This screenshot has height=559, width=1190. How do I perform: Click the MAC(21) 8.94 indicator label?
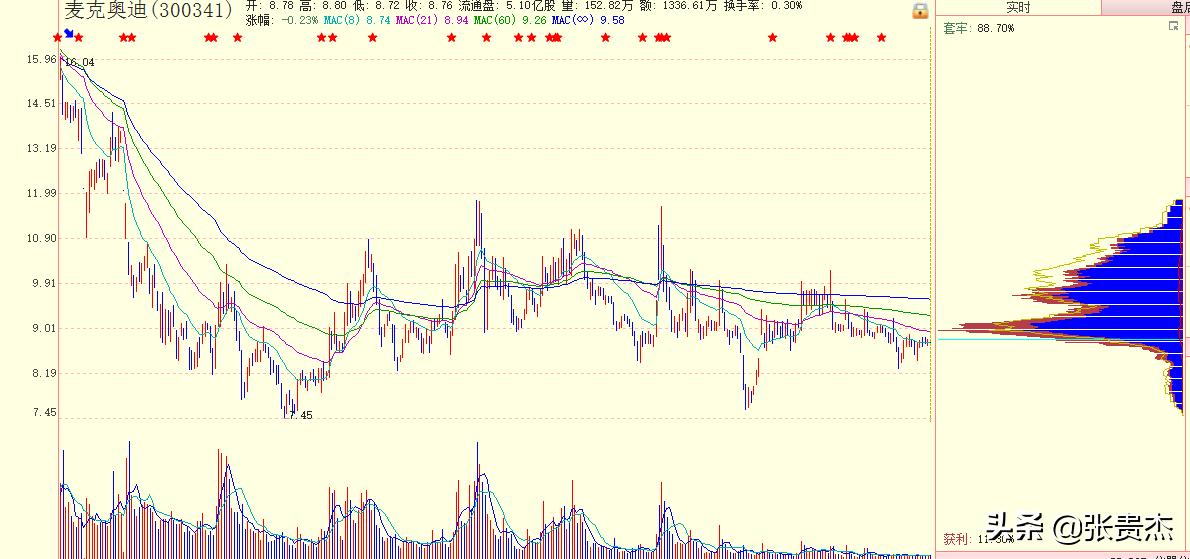point(432,20)
